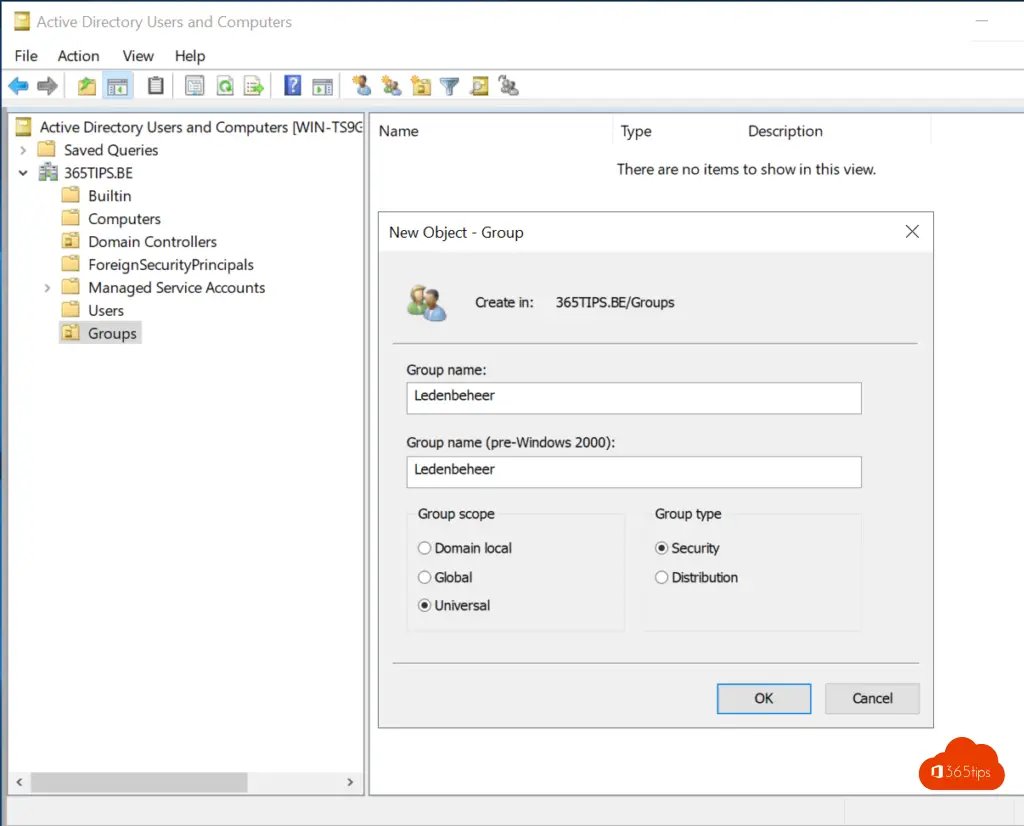Open the View menu
The height and width of the screenshot is (826, 1024).
click(138, 56)
